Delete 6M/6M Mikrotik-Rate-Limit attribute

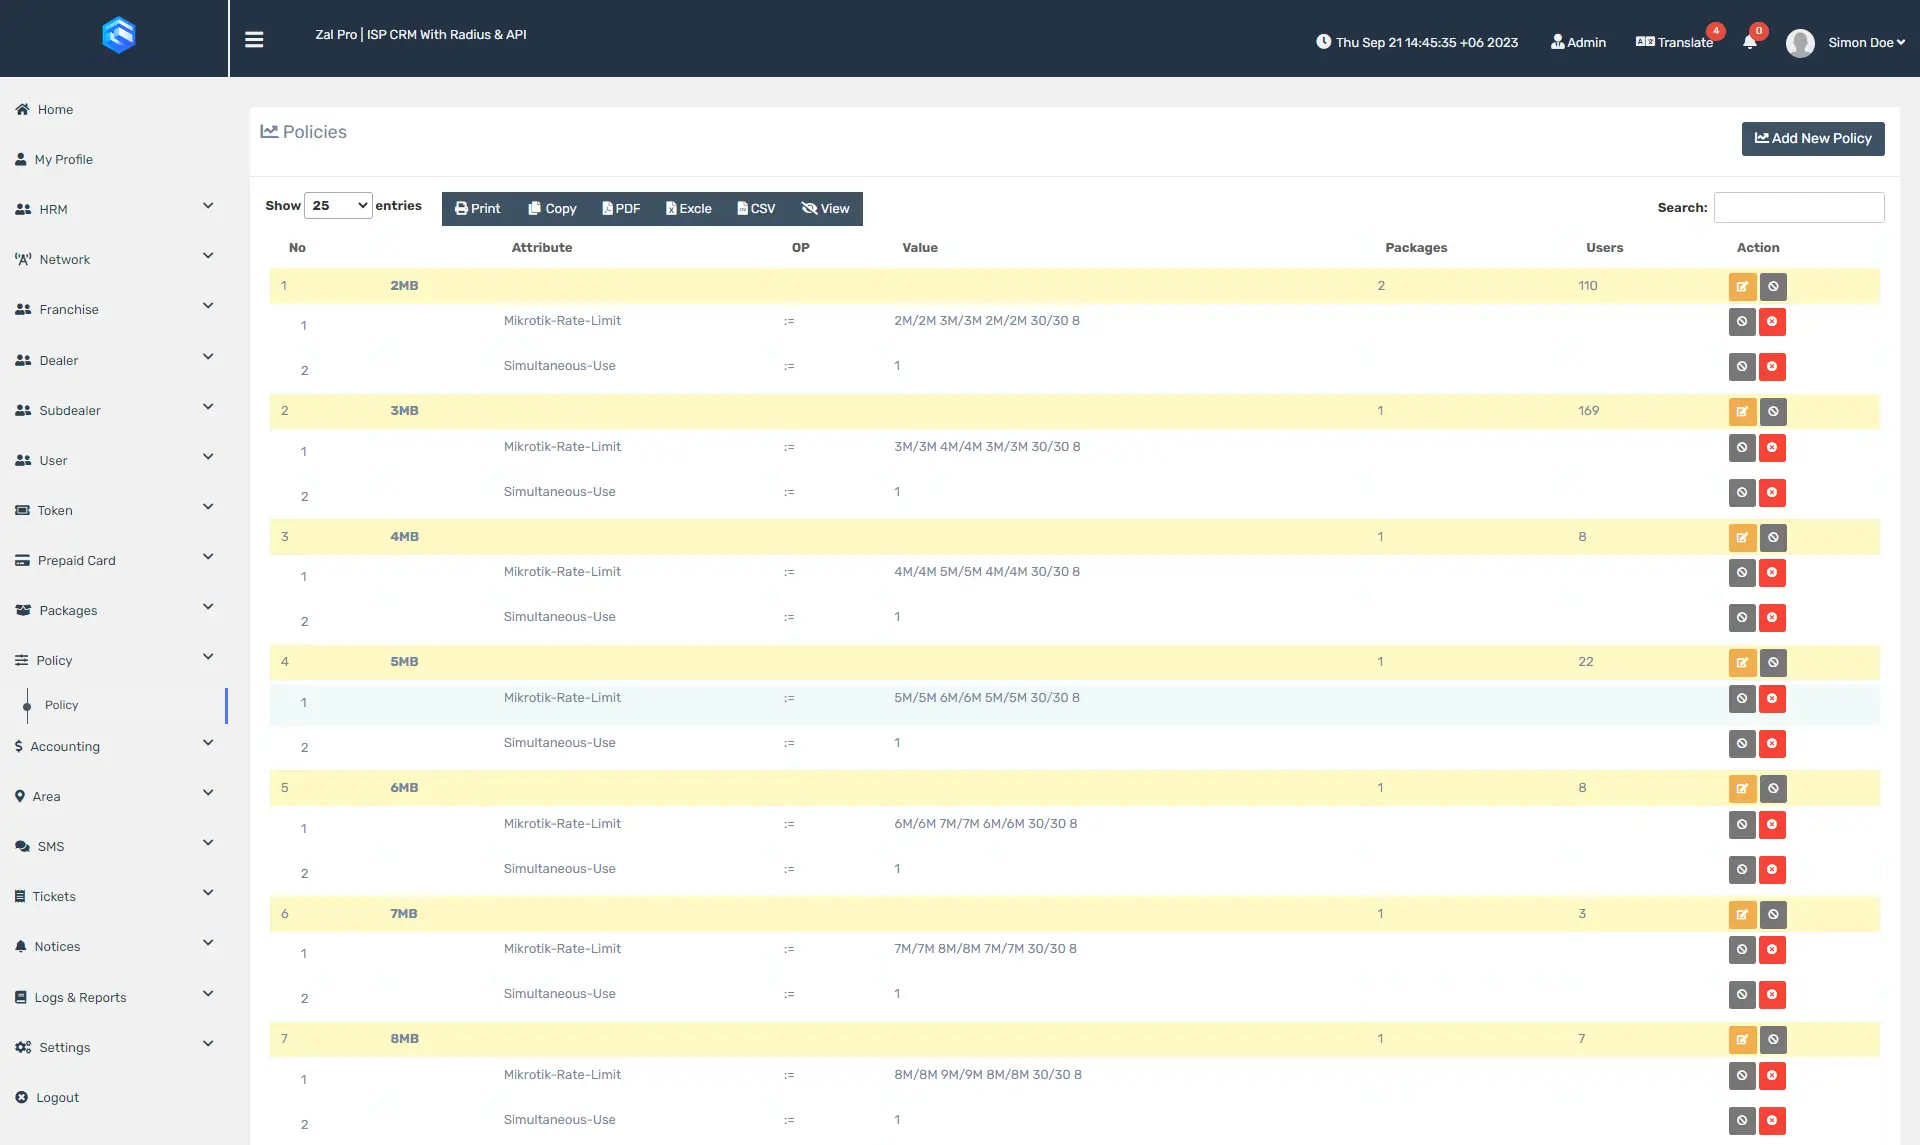click(1772, 825)
